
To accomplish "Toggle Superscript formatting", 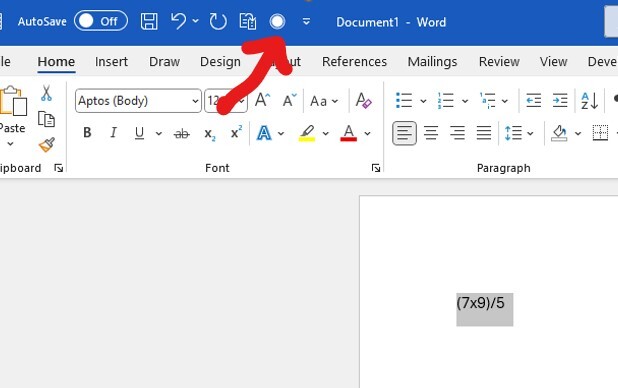I will pos(236,132).
